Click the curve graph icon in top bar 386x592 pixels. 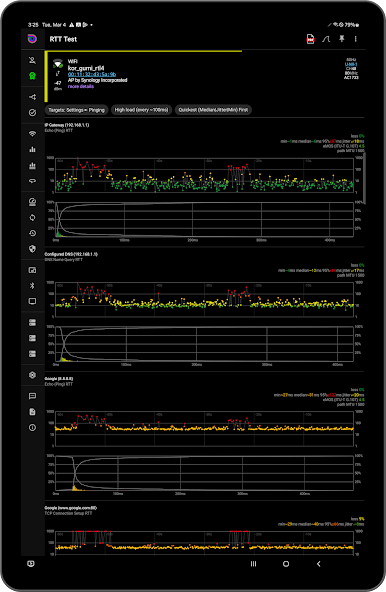point(326,39)
